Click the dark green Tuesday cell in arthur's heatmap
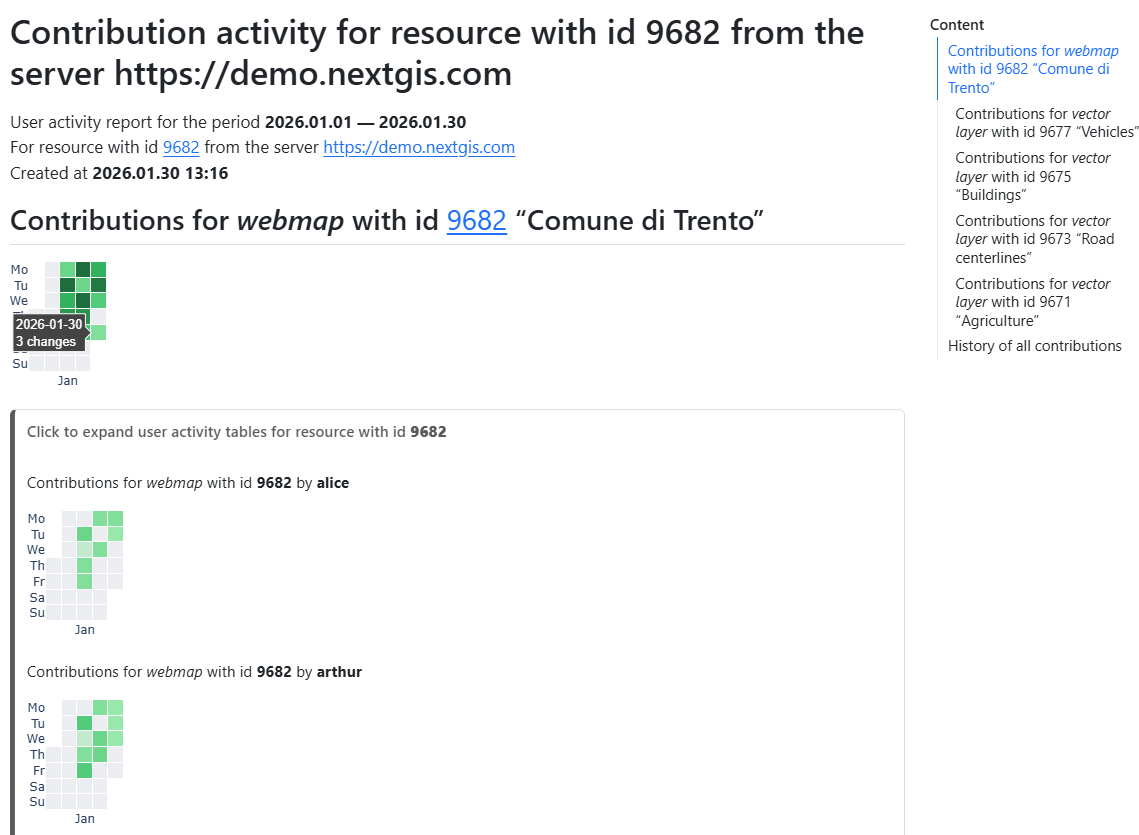This screenshot has height=835, width=1139. [85, 723]
